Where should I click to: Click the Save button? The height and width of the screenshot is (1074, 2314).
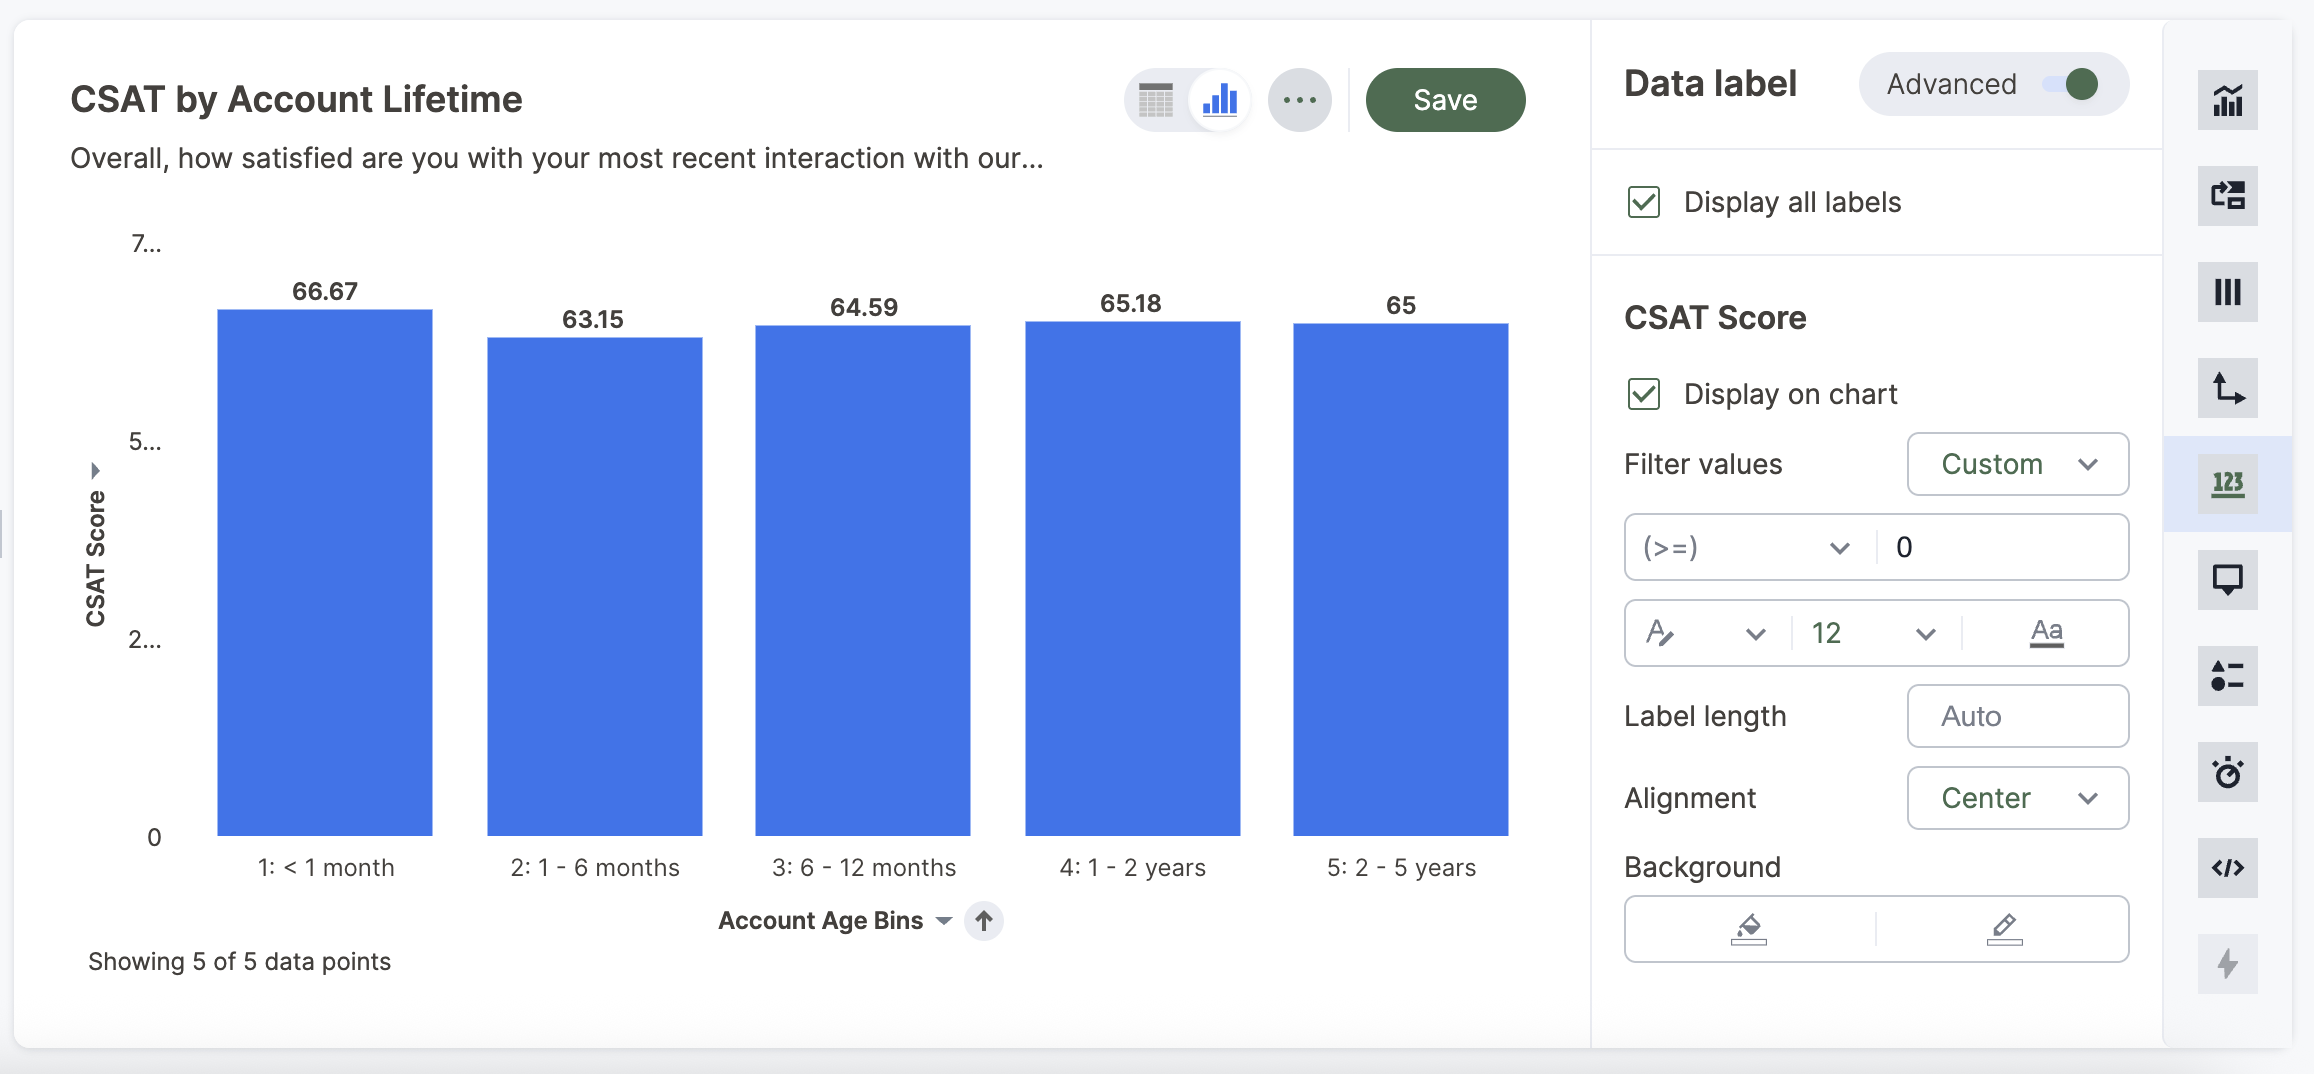pos(1445,100)
